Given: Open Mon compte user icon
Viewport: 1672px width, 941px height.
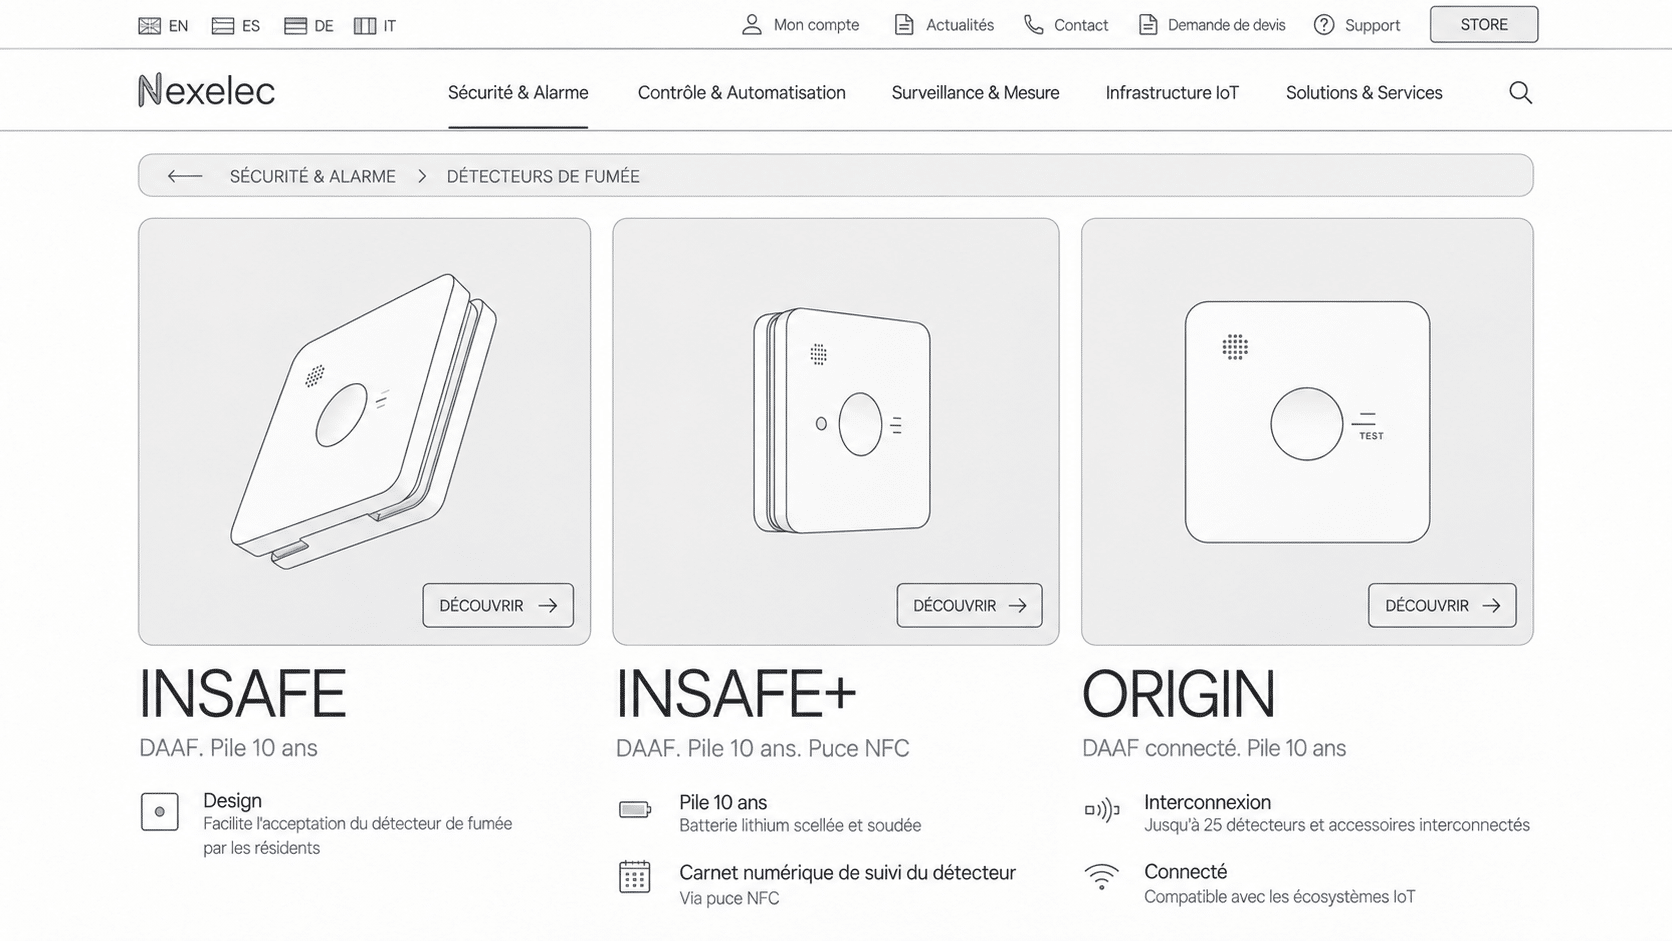Looking at the screenshot, I should 752,25.
